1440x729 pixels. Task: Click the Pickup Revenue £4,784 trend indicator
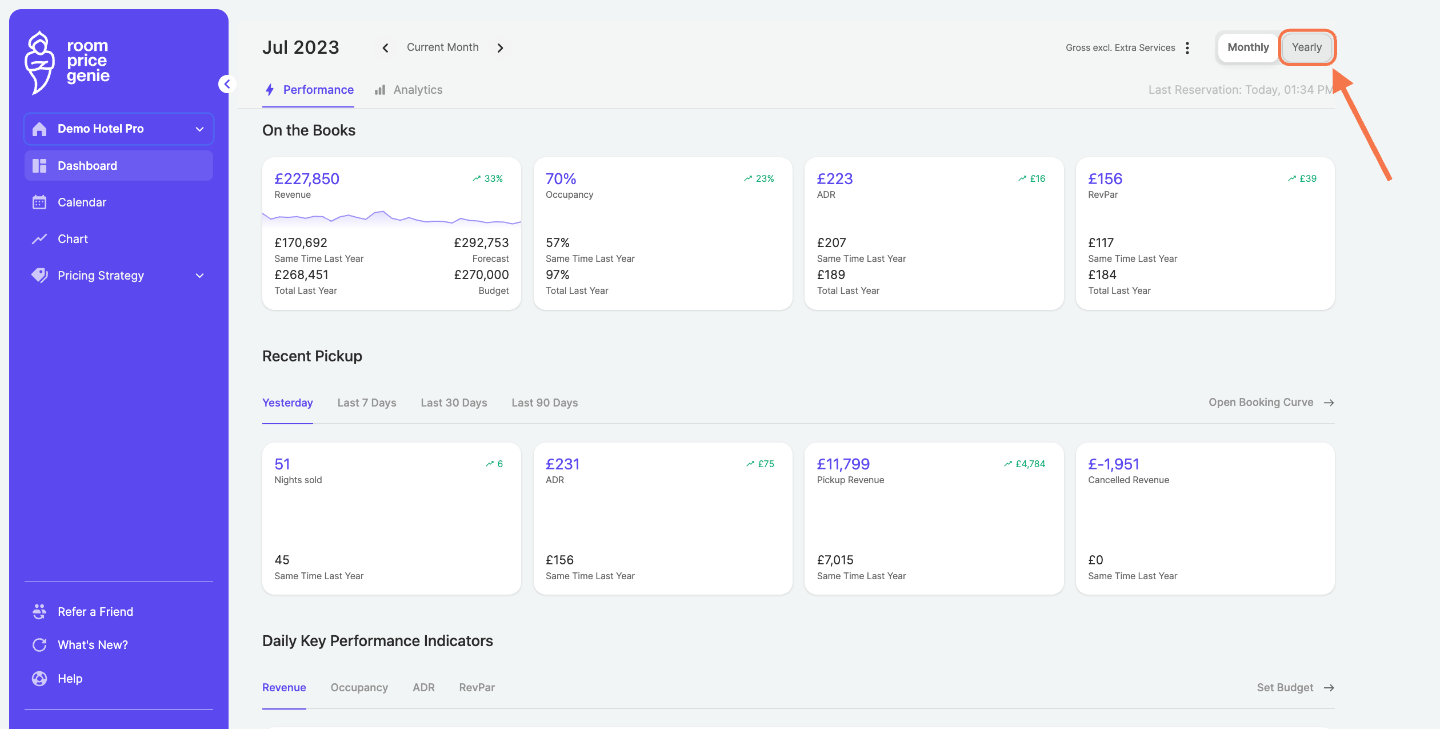pos(1024,464)
